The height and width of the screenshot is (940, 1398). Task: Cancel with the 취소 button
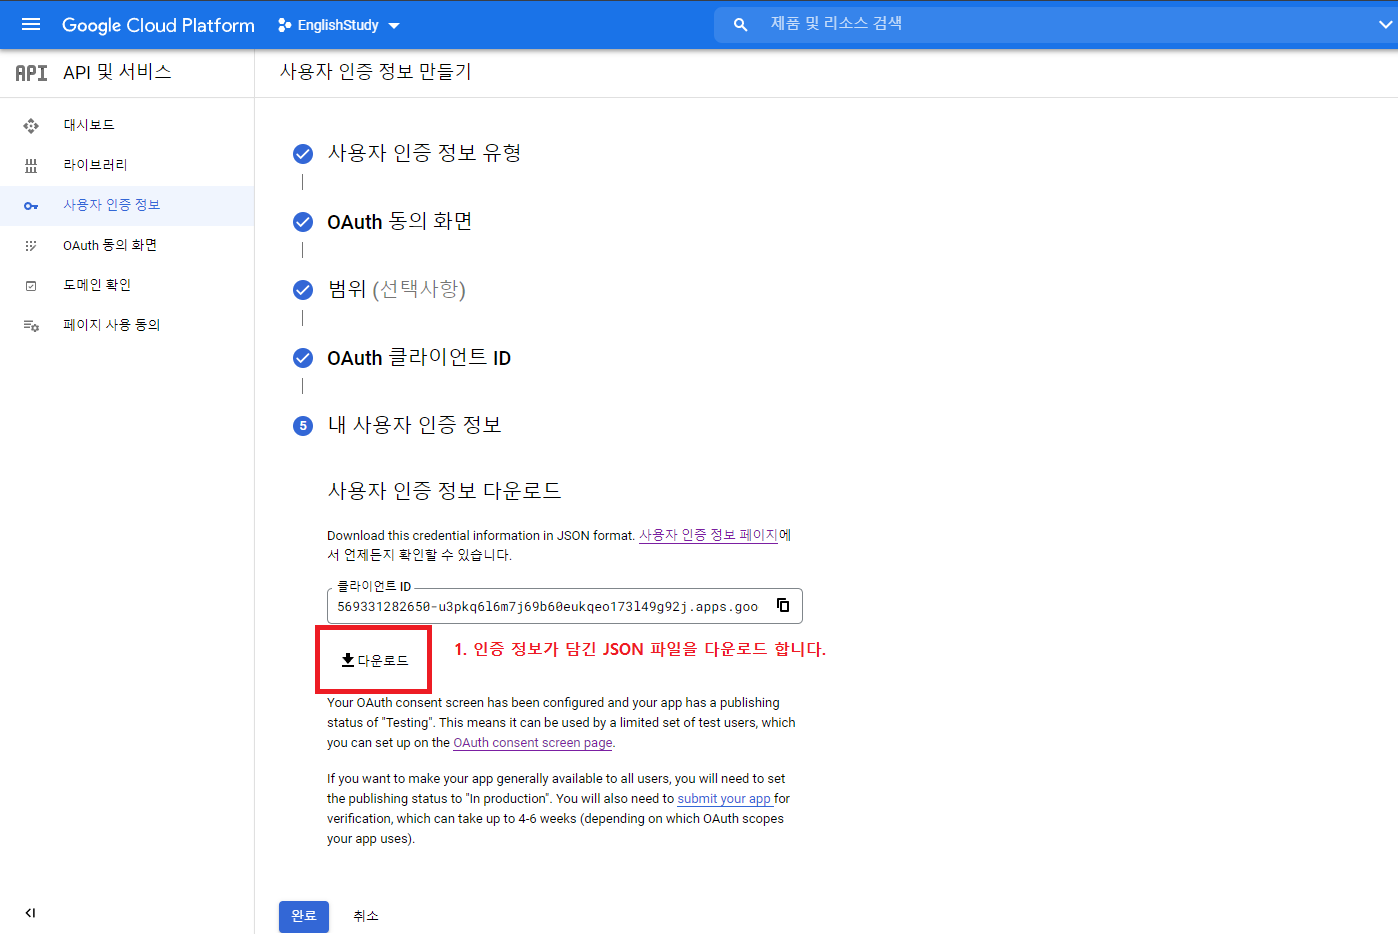pyautogui.click(x=366, y=916)
